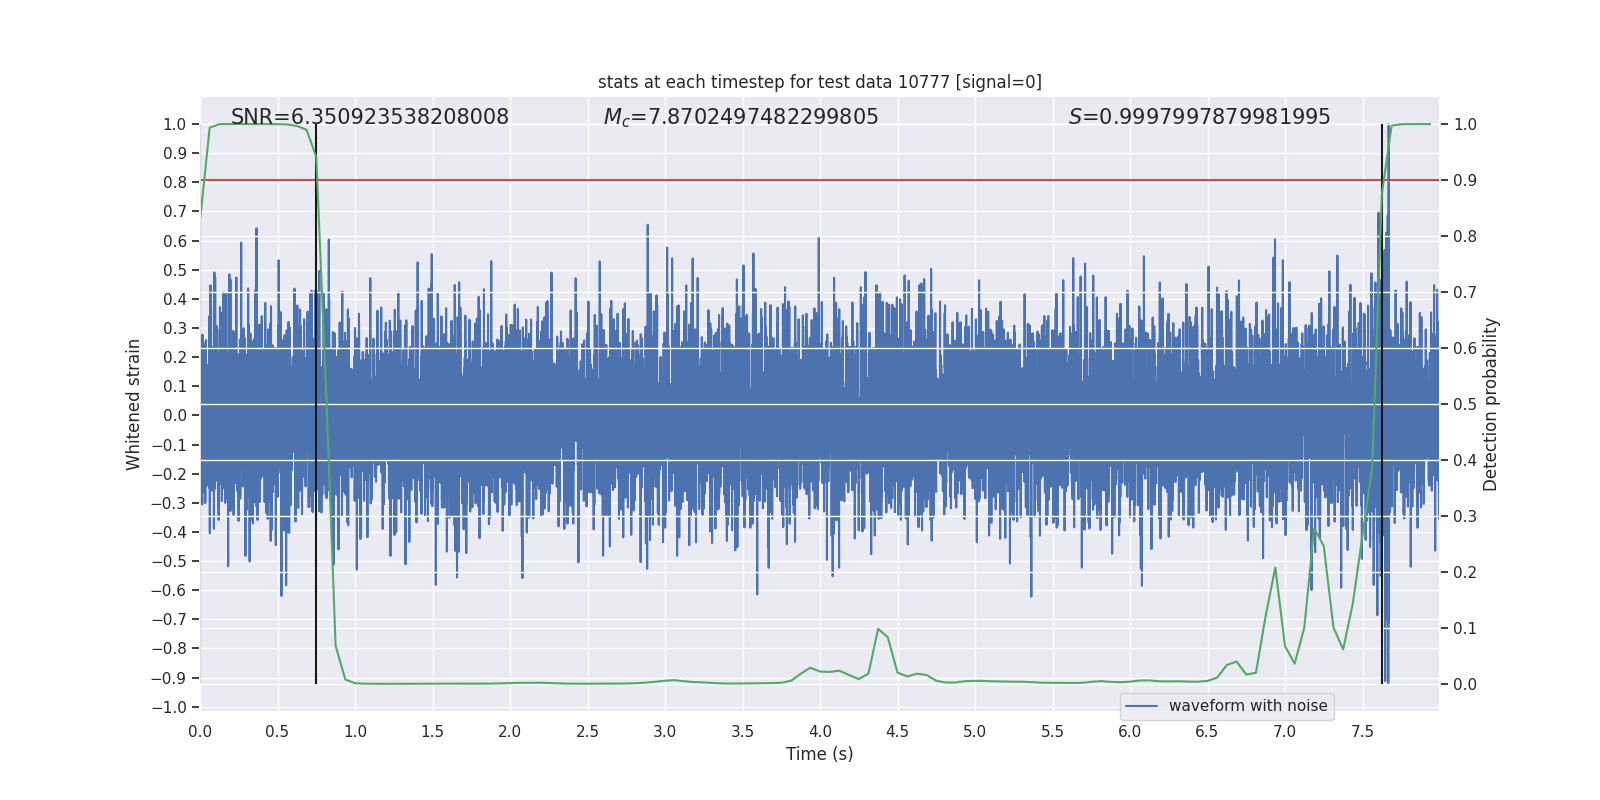Click the 2.5 tick label on time axis
The width and height of the screenshot is (1600, 800).
coord(587,731)
